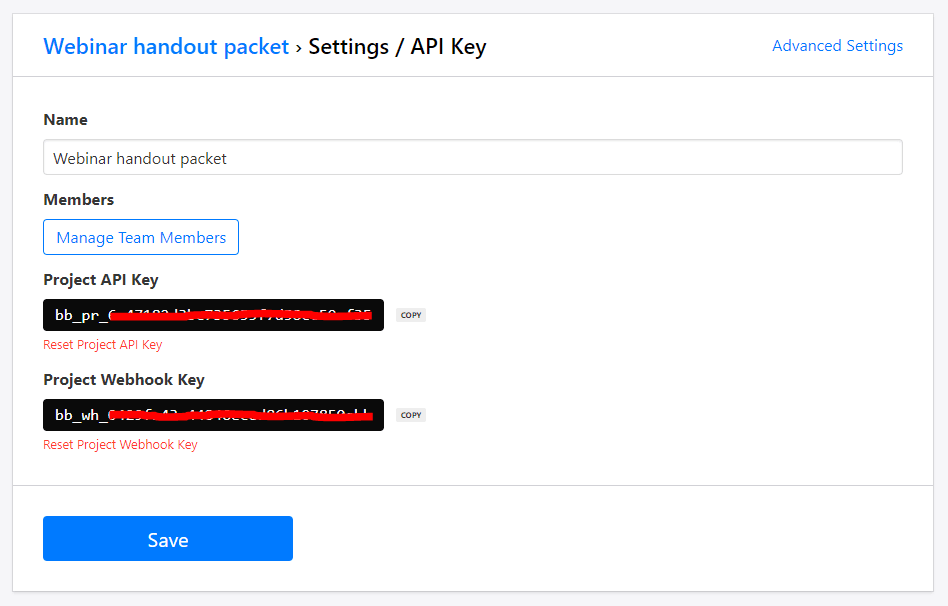Click the Project API Key section label
The image size is (948, 606).
pos(100,280)
